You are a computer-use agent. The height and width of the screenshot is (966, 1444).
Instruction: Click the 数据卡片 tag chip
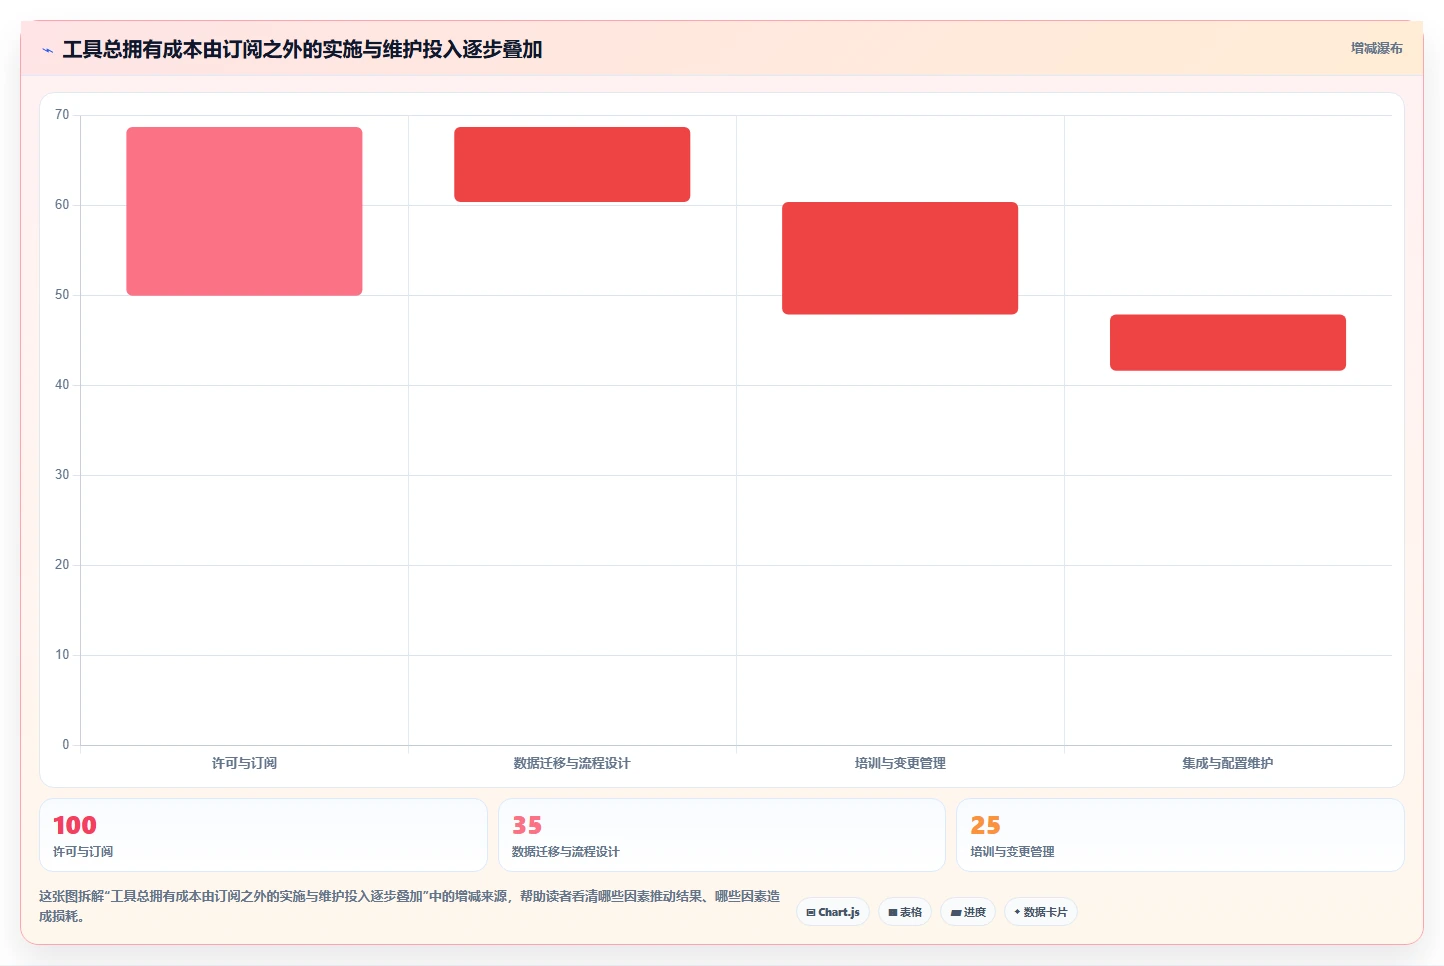1041,912
